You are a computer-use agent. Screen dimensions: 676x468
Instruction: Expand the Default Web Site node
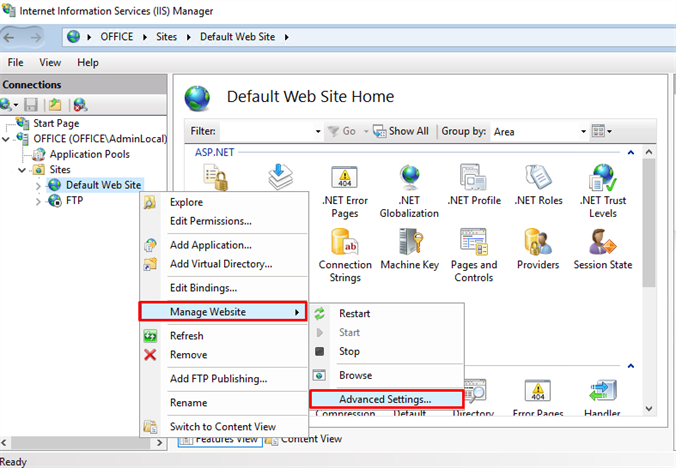pos(38,186)
